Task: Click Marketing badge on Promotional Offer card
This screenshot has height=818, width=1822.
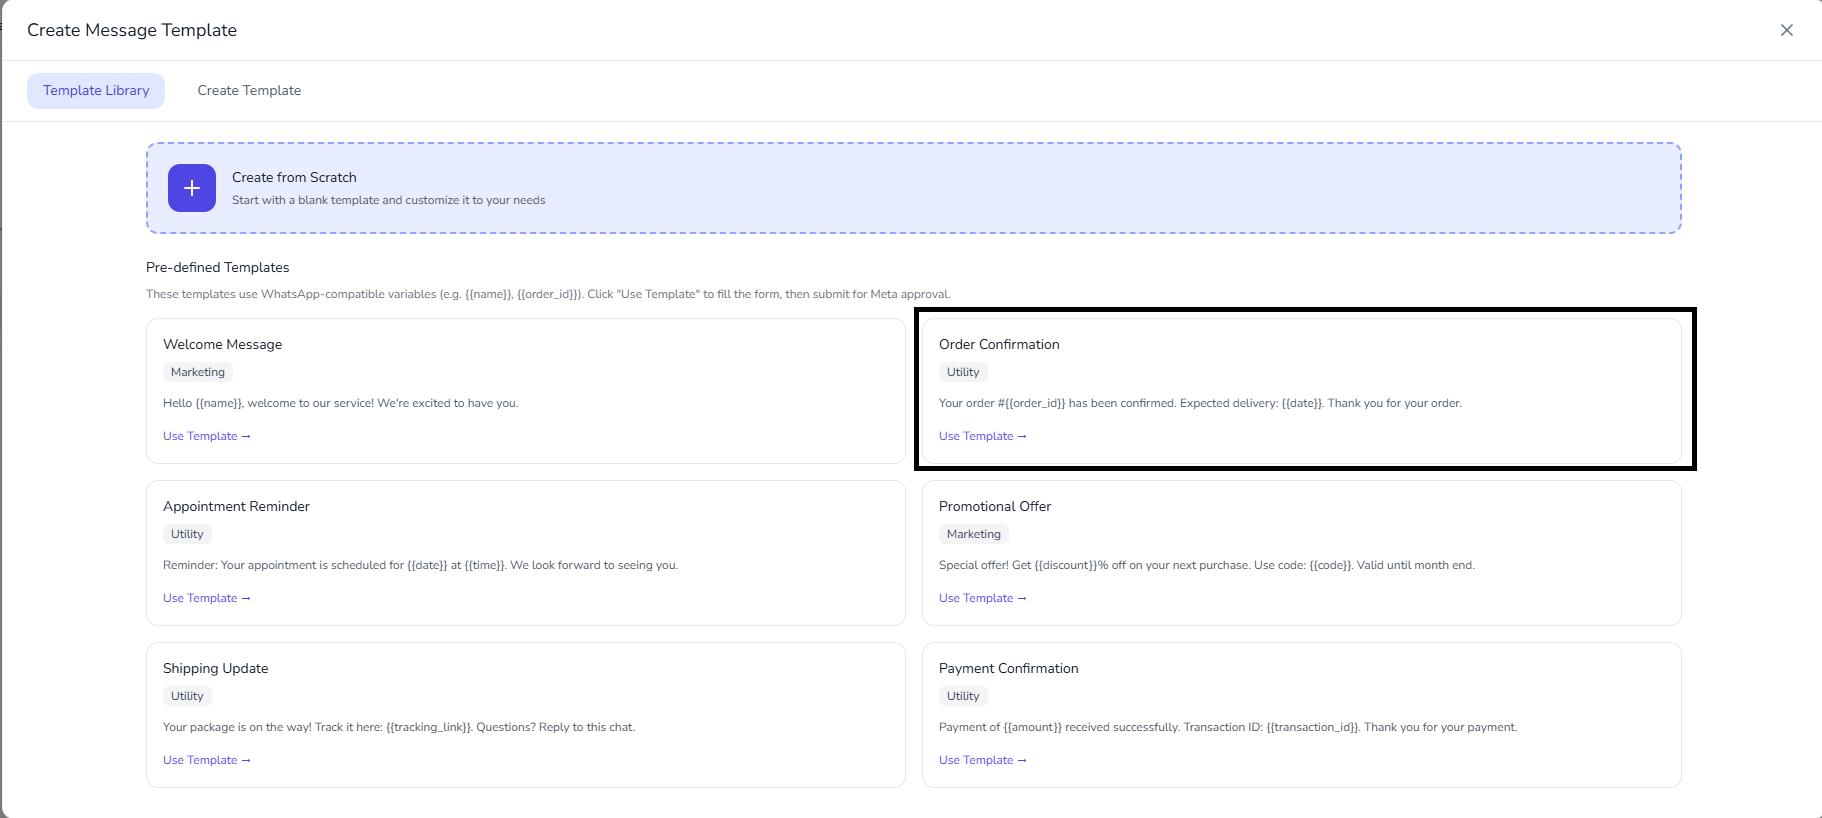Action: point(973,534)
